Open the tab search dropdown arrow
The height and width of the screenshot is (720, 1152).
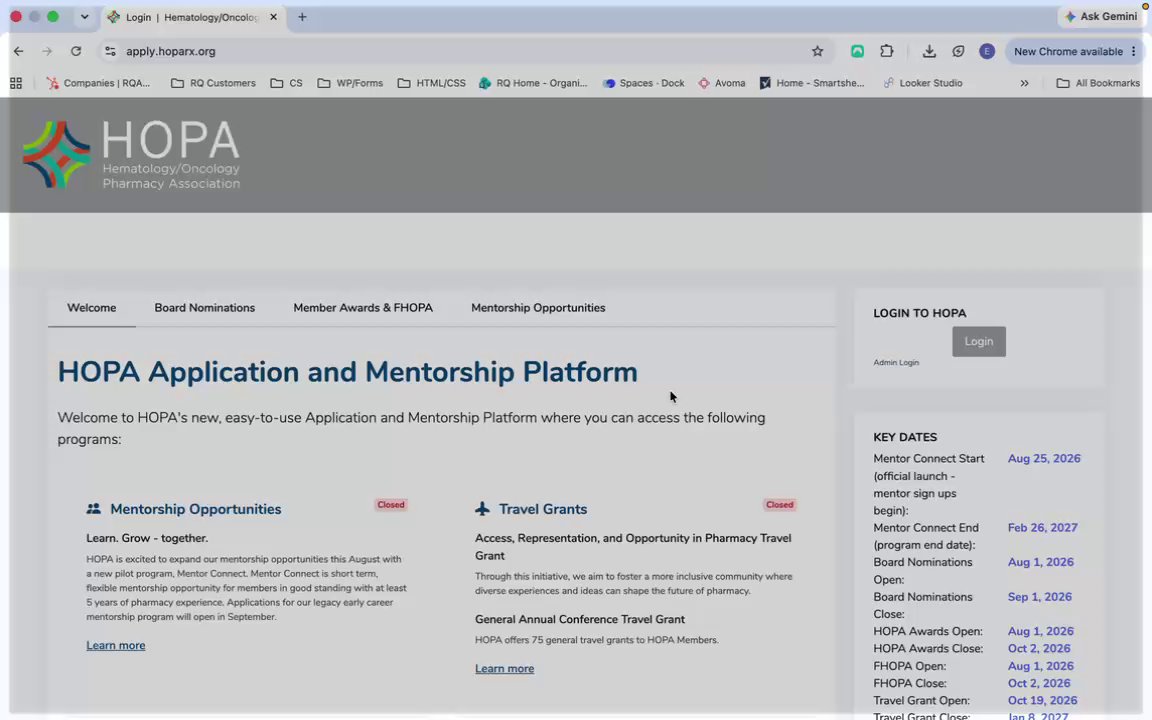coord(84,17)
